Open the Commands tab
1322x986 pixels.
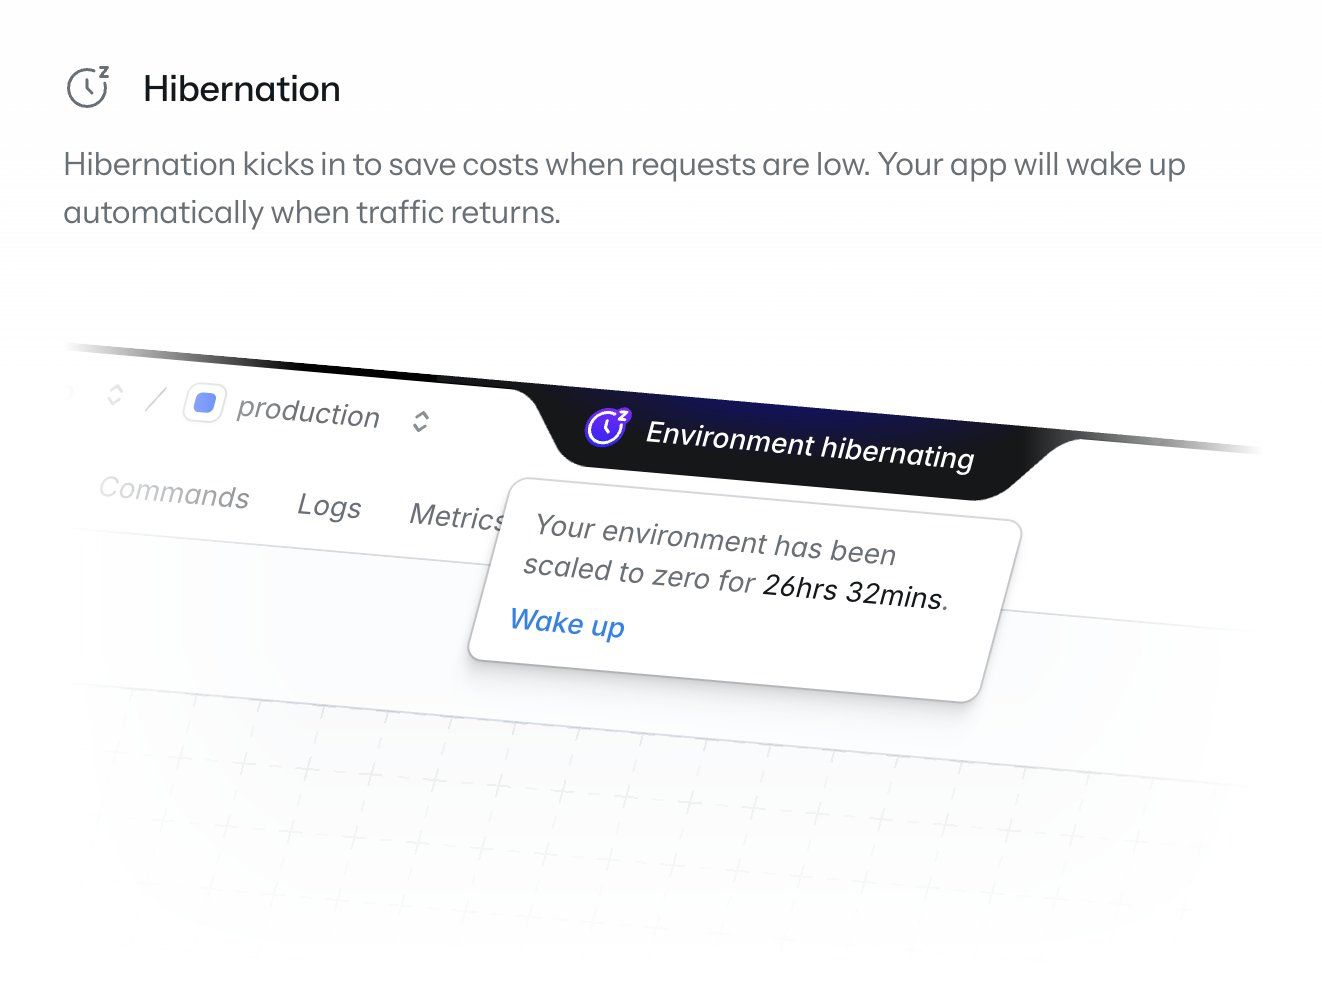[x=174, y=493]
